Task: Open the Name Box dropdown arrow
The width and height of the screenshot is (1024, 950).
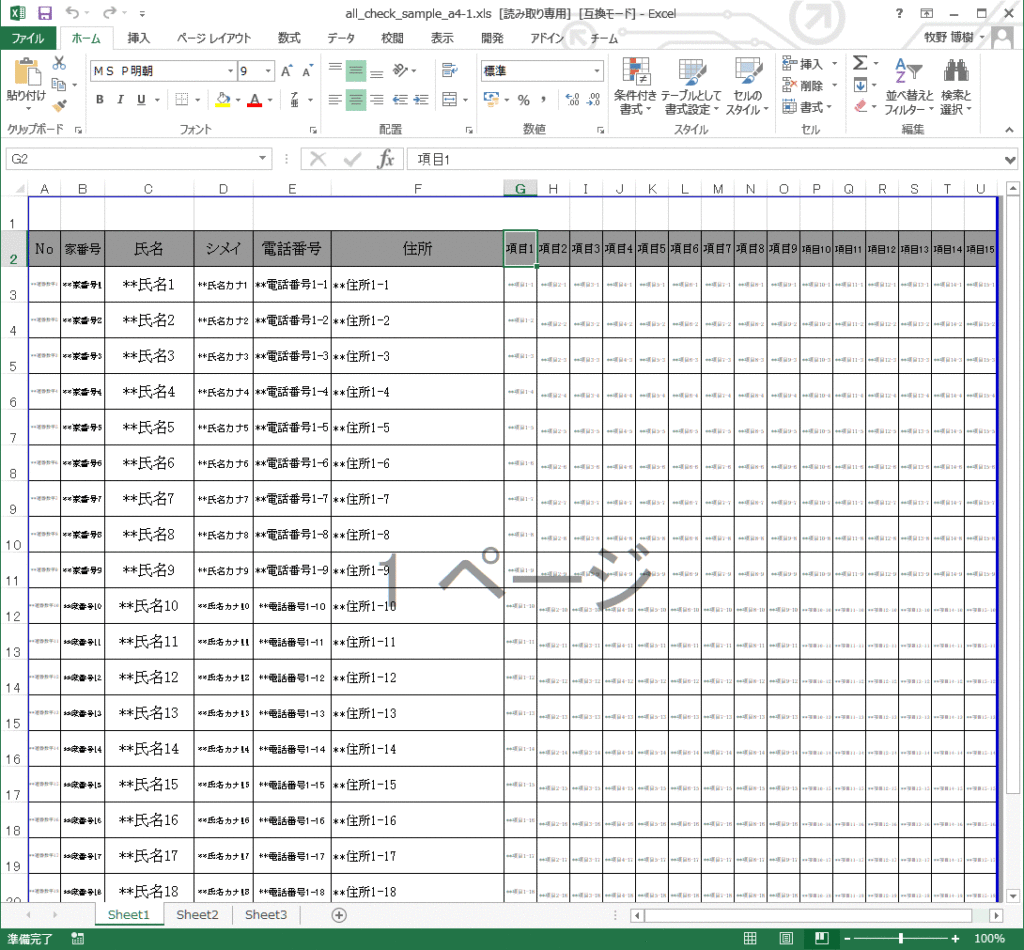Action: (264, 159)
